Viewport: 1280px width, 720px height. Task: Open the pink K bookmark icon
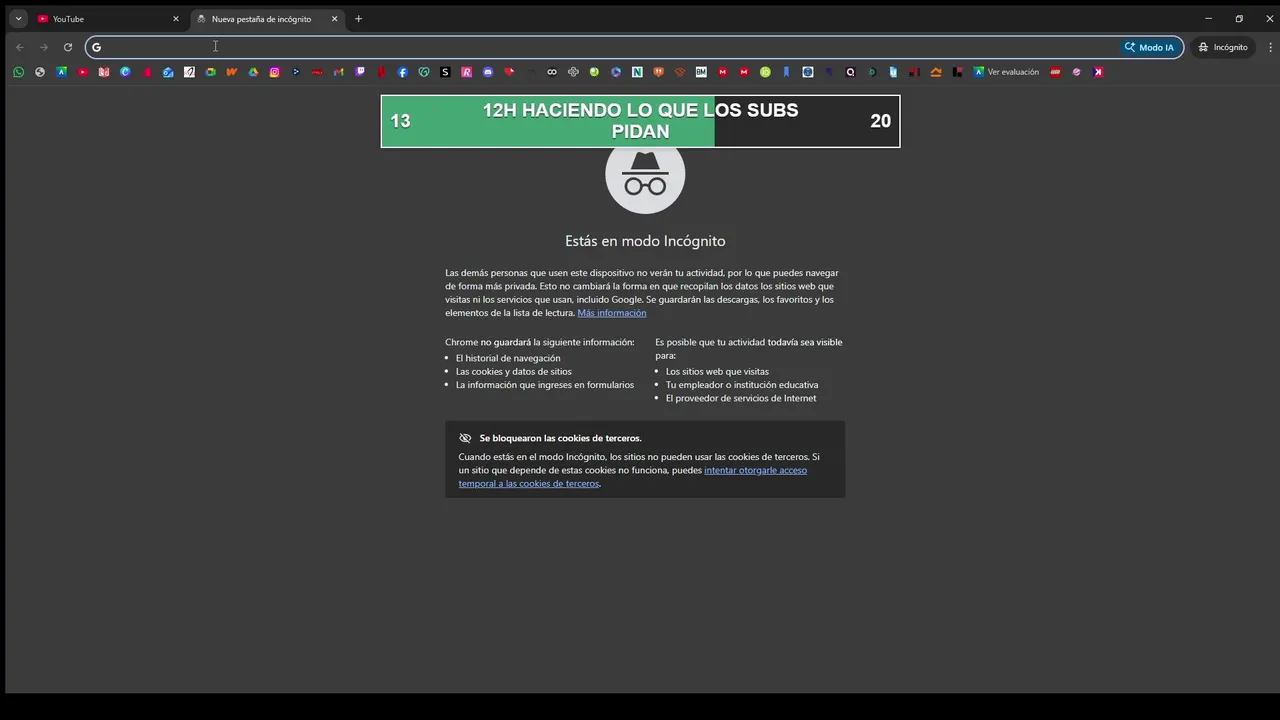1098,72
